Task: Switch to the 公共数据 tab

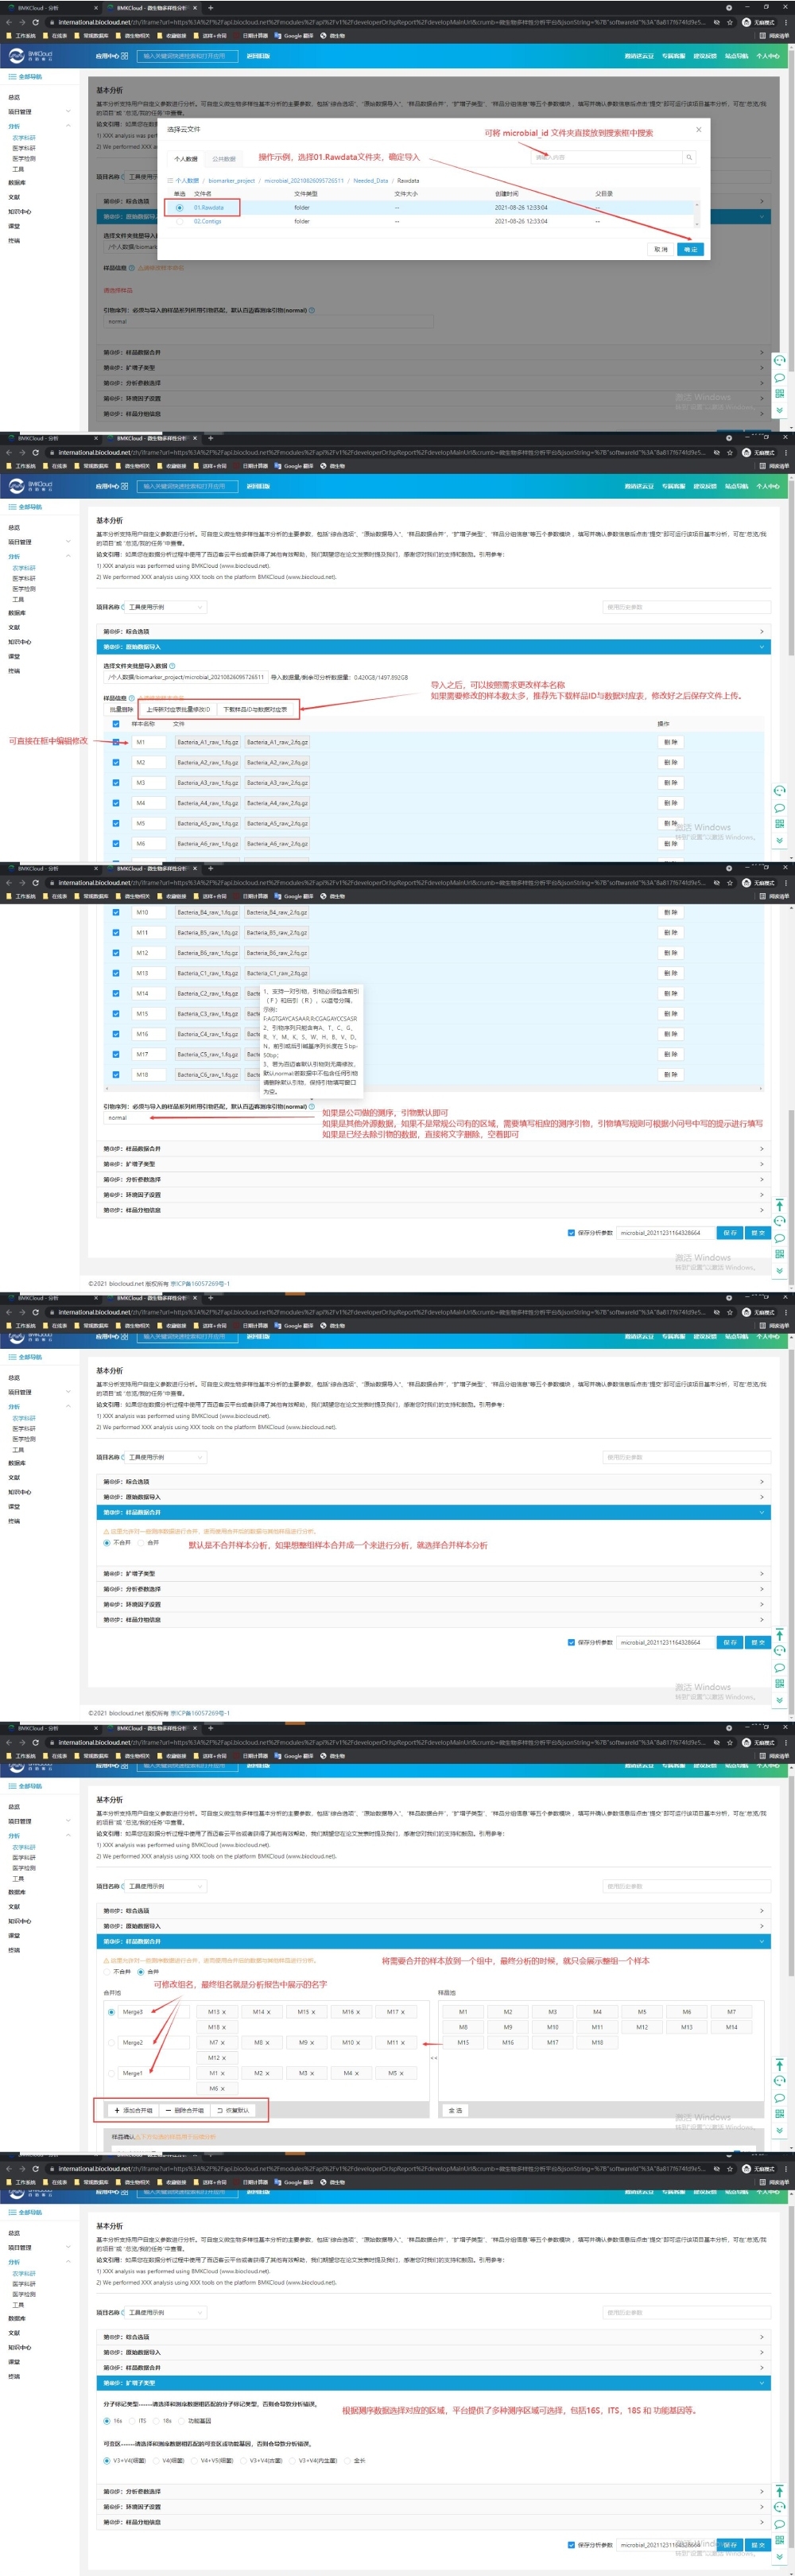Action: tap(224, 159)
